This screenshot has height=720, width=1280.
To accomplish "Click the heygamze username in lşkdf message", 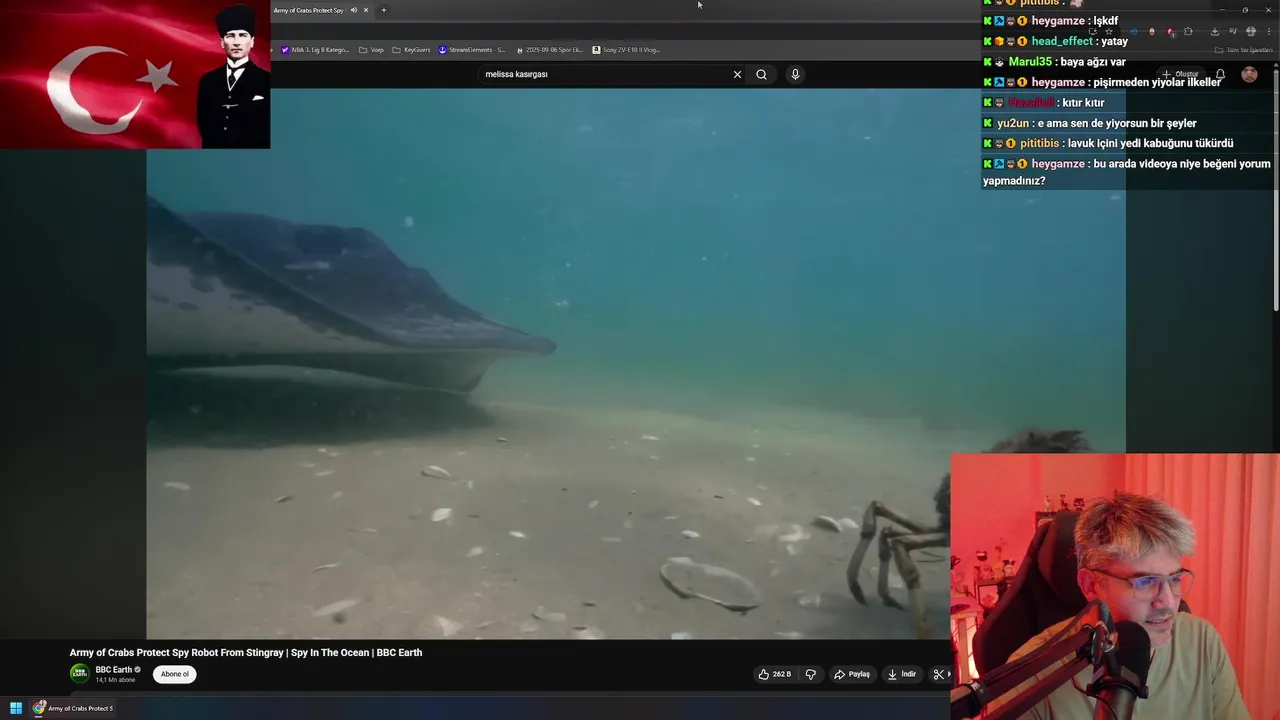I will [x=1058, y=21].
